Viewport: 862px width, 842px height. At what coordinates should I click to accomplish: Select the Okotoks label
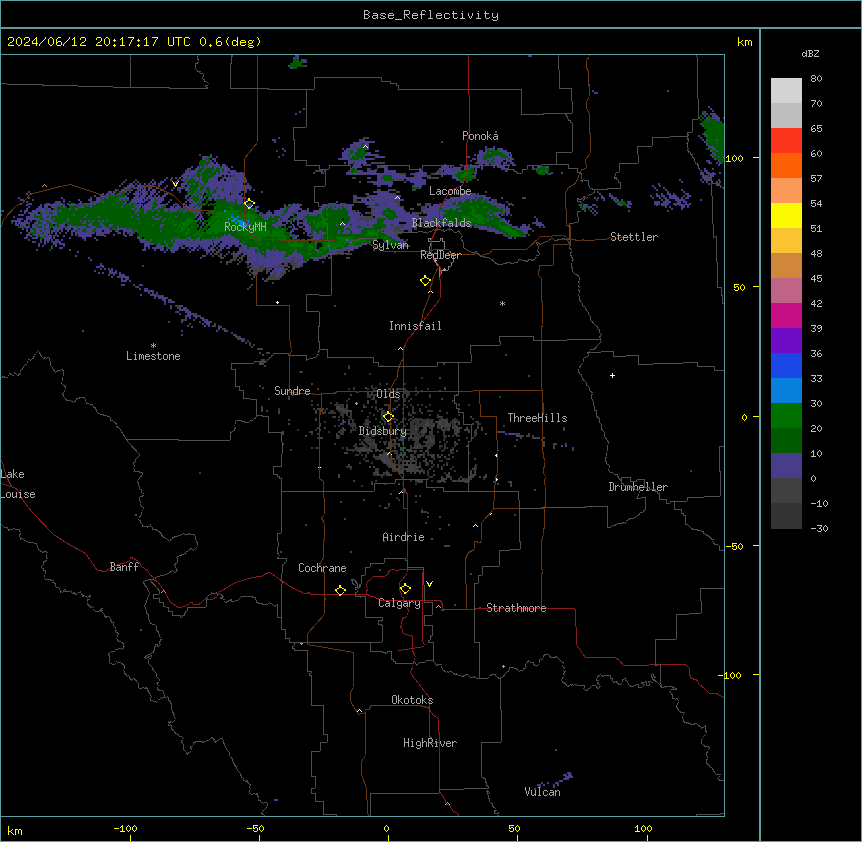click(412, 700)
